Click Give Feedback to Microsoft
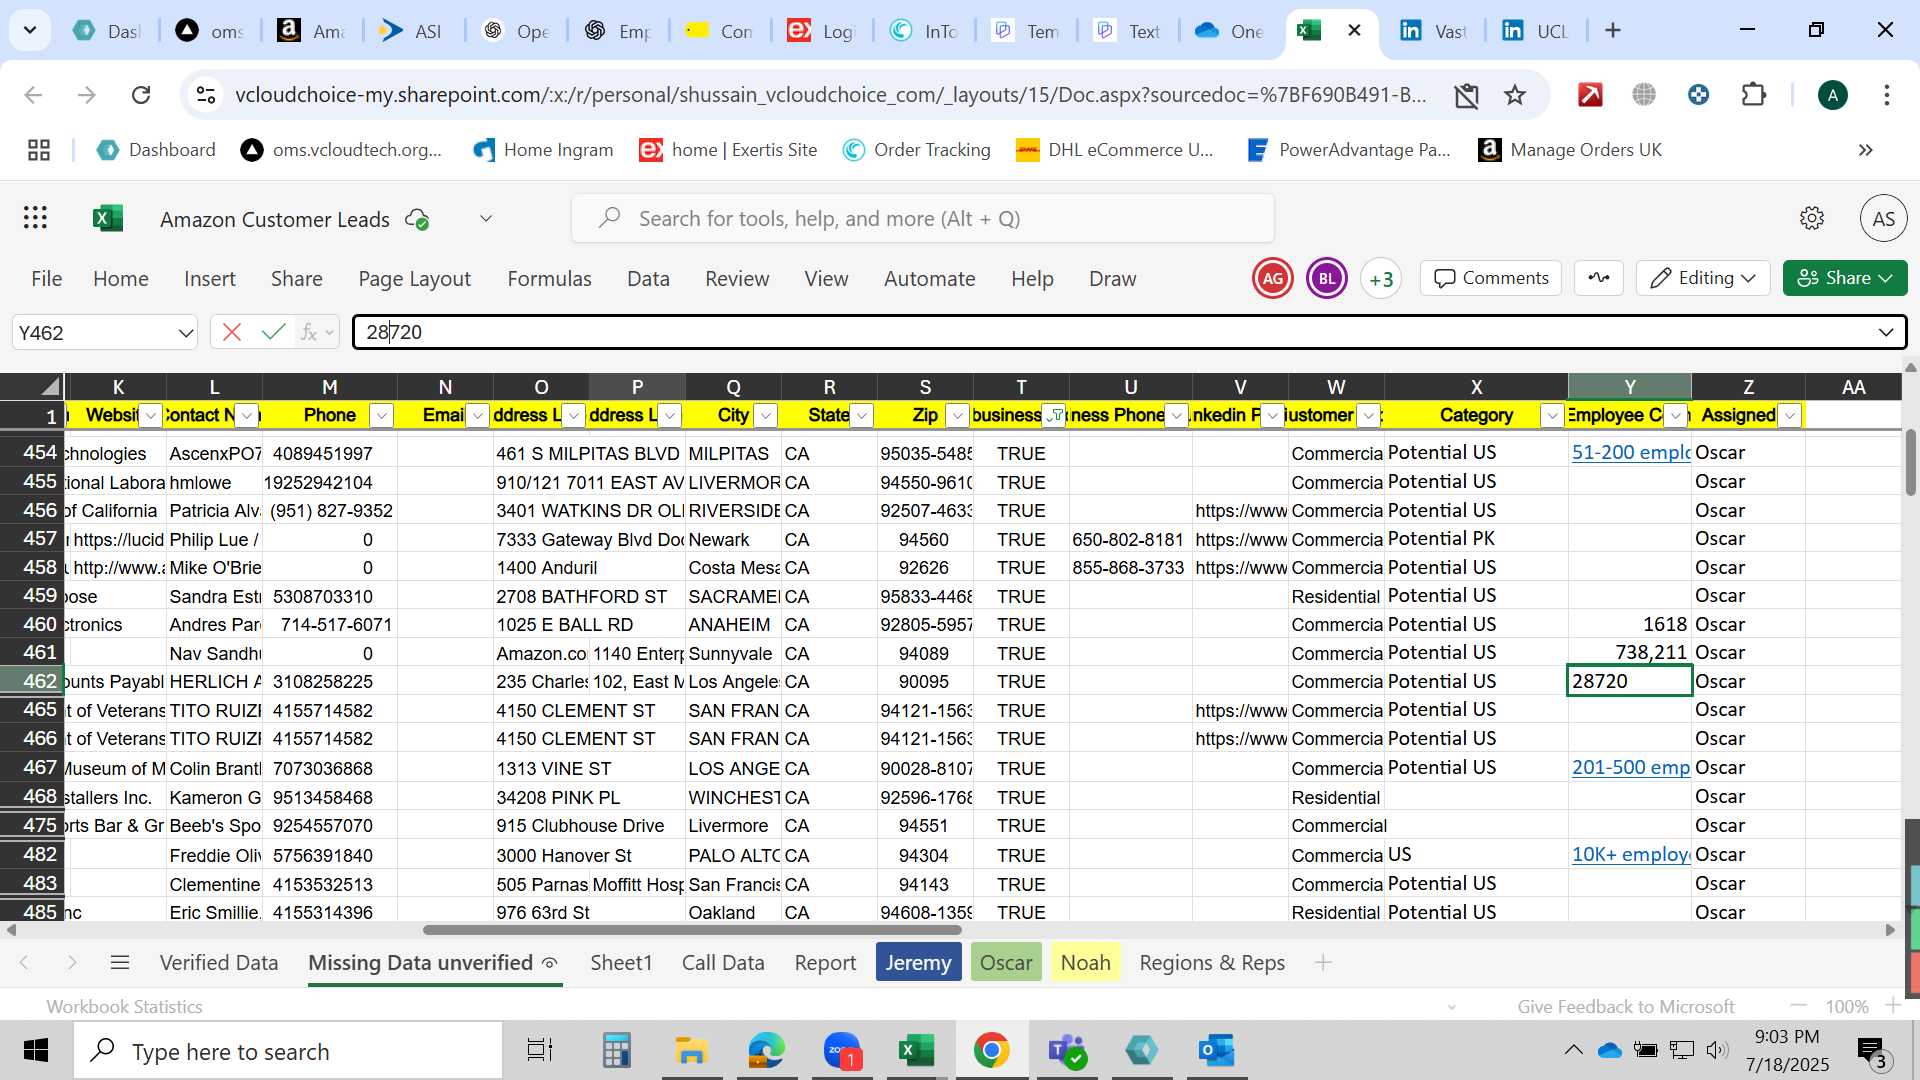The image size is (1920, 1080). (1626, 1007)
